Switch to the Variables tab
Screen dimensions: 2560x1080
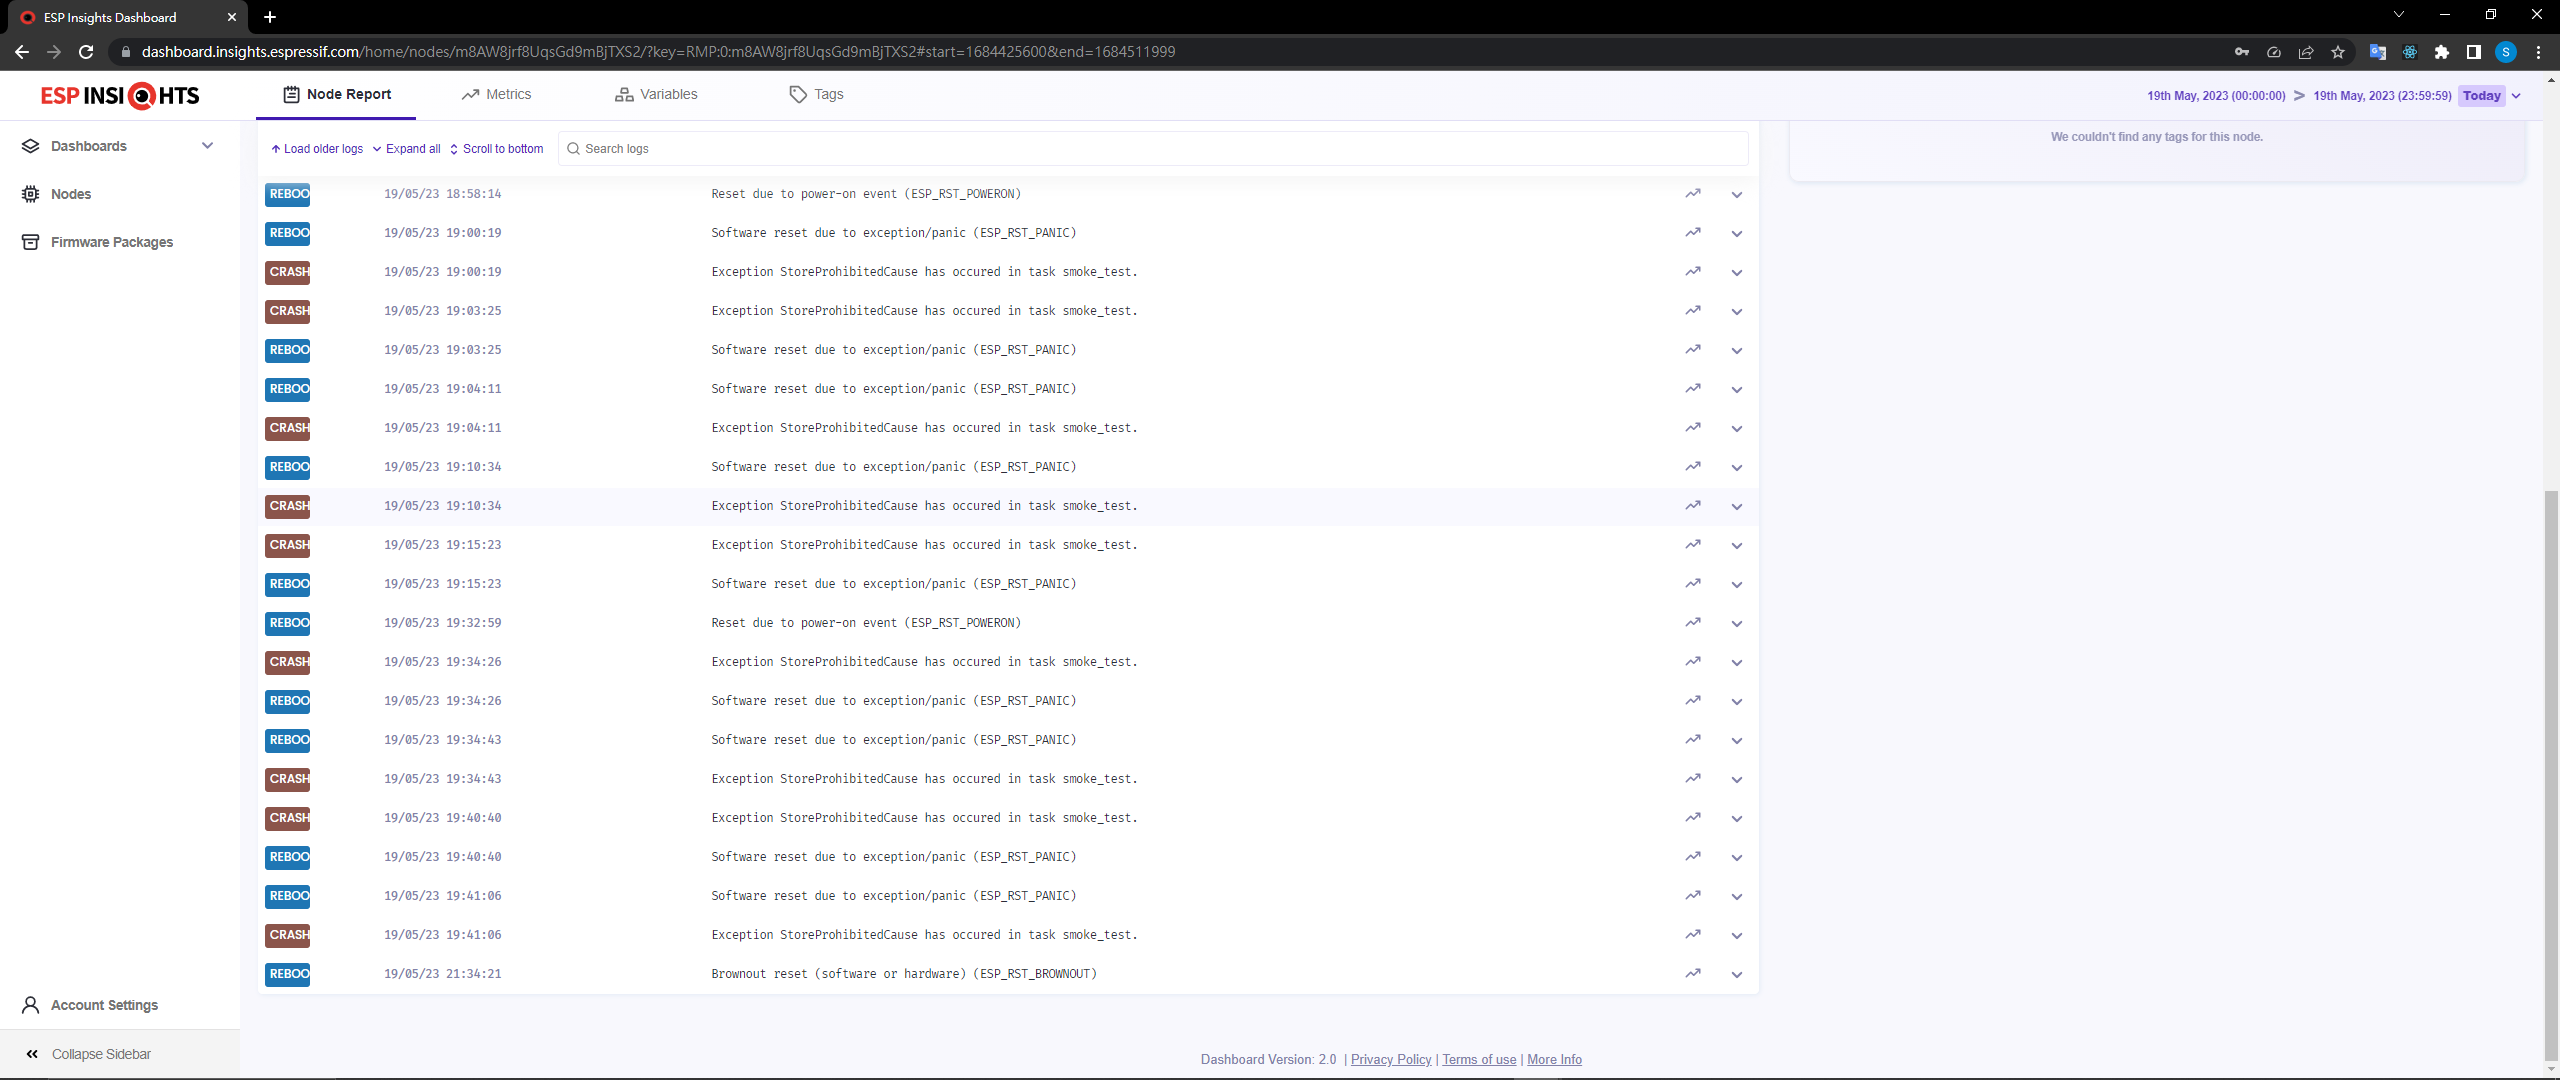[x=668, y=93]
